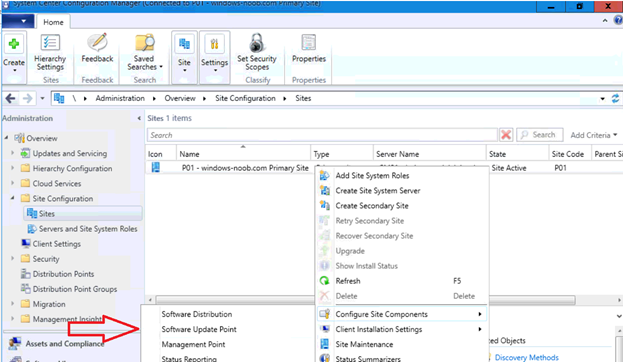Go forward with the navigation arrow
623x362 pixels.
27,99
